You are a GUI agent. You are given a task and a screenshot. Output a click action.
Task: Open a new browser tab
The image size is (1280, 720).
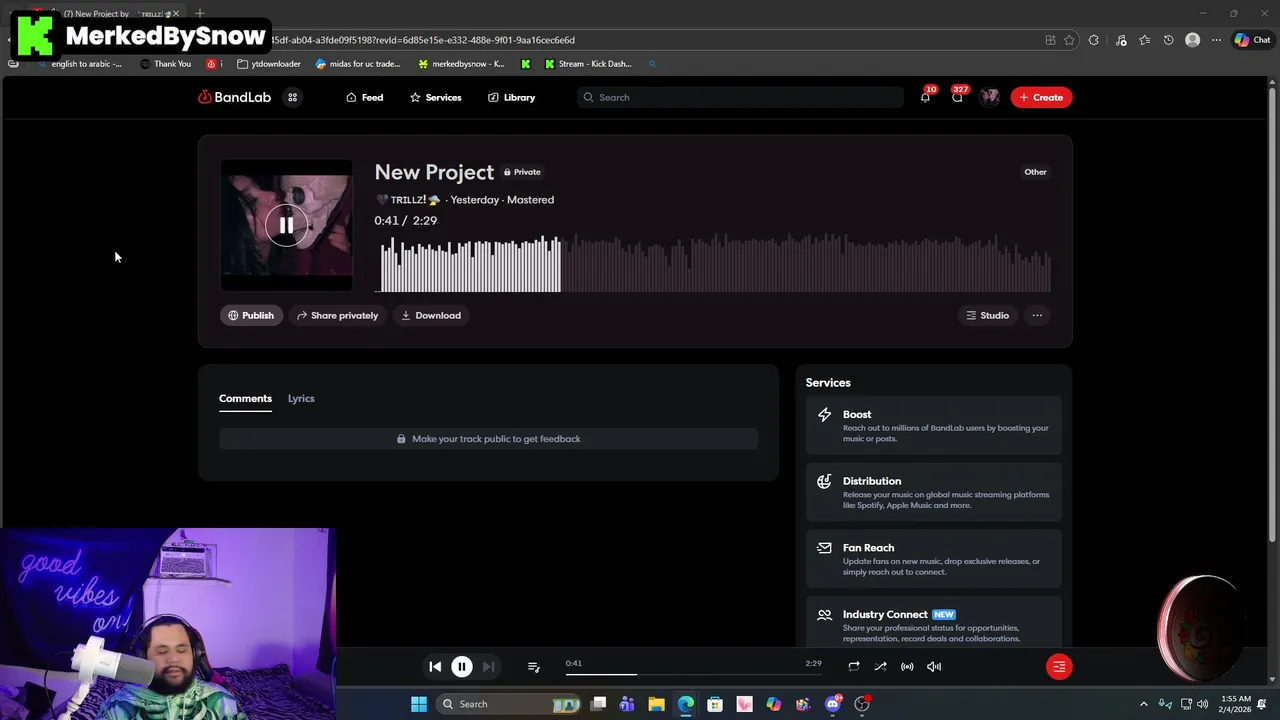pos(200,13)
